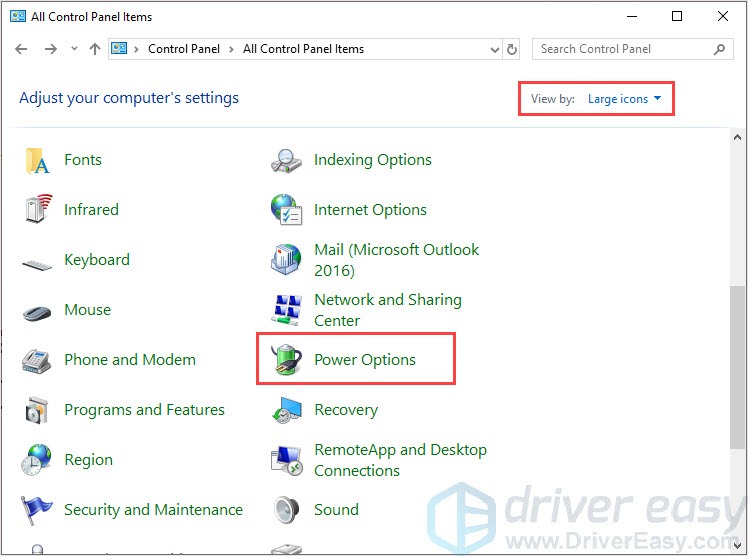Open the Recovery link
This screenshot has width=748, height=556.
tap(346, 410)
